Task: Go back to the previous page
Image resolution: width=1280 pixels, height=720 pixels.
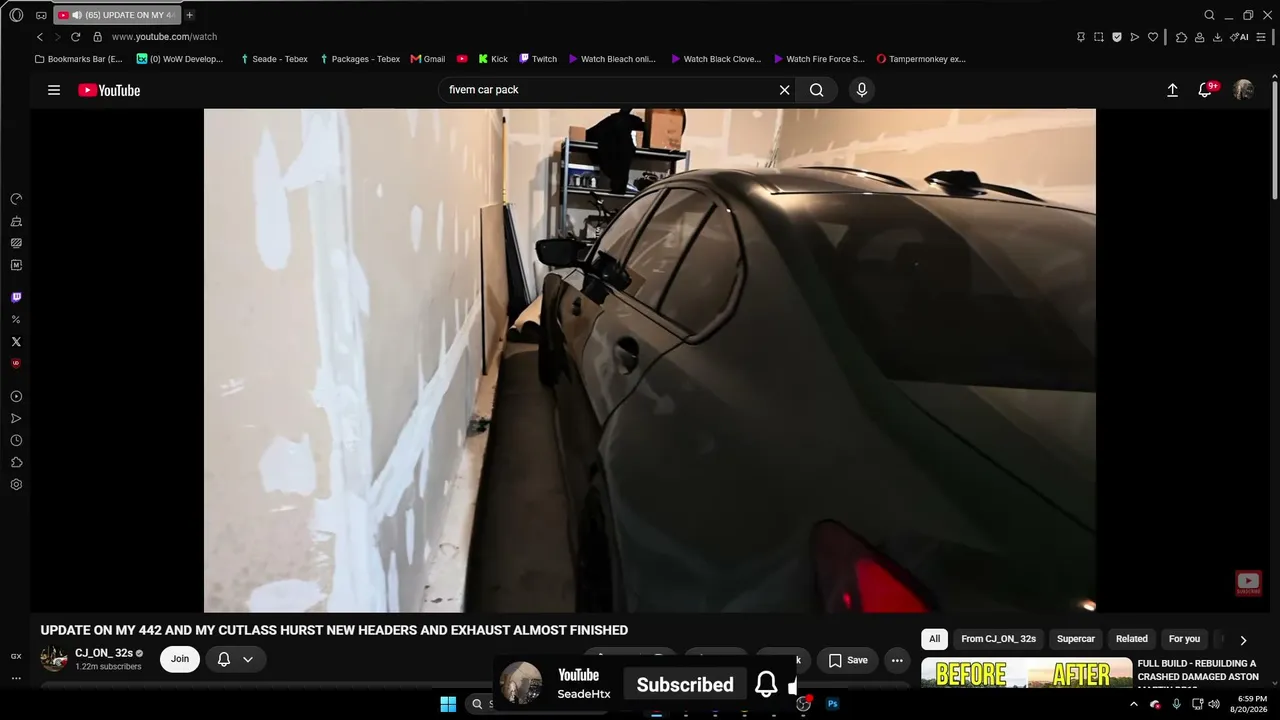Action: click(40, 37)
